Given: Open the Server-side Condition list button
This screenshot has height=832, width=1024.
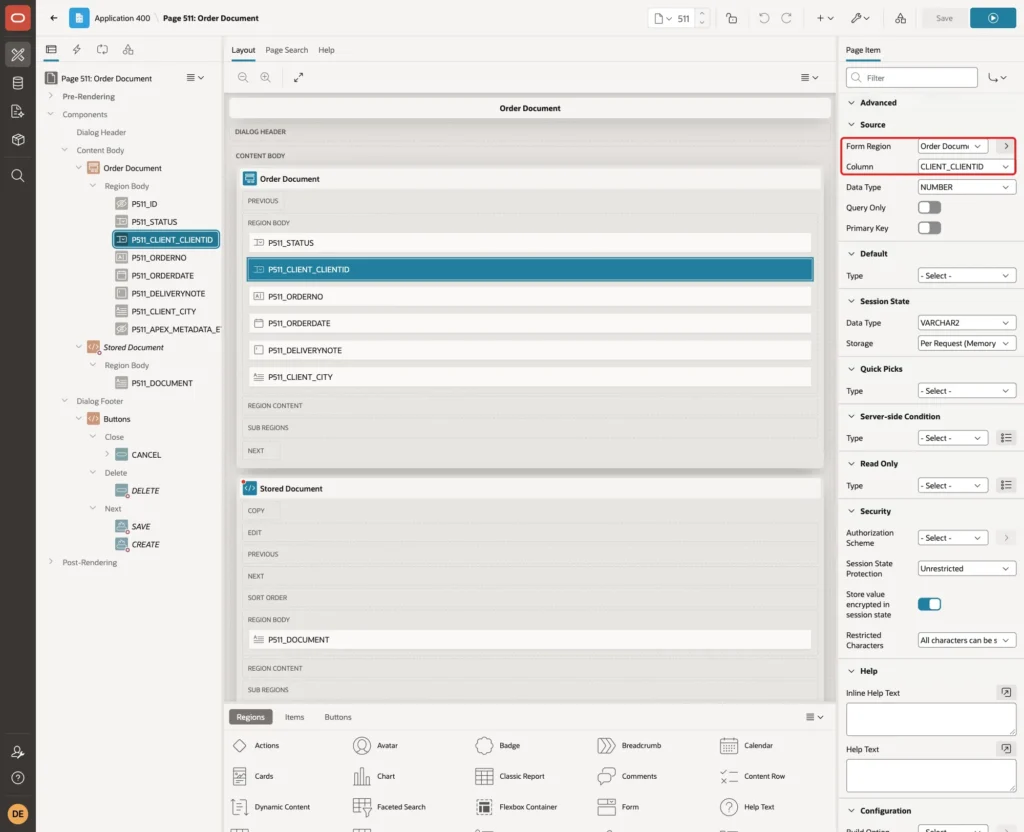Looking at the screenshot, I should pyautogui.click(x=1006, y=438).
